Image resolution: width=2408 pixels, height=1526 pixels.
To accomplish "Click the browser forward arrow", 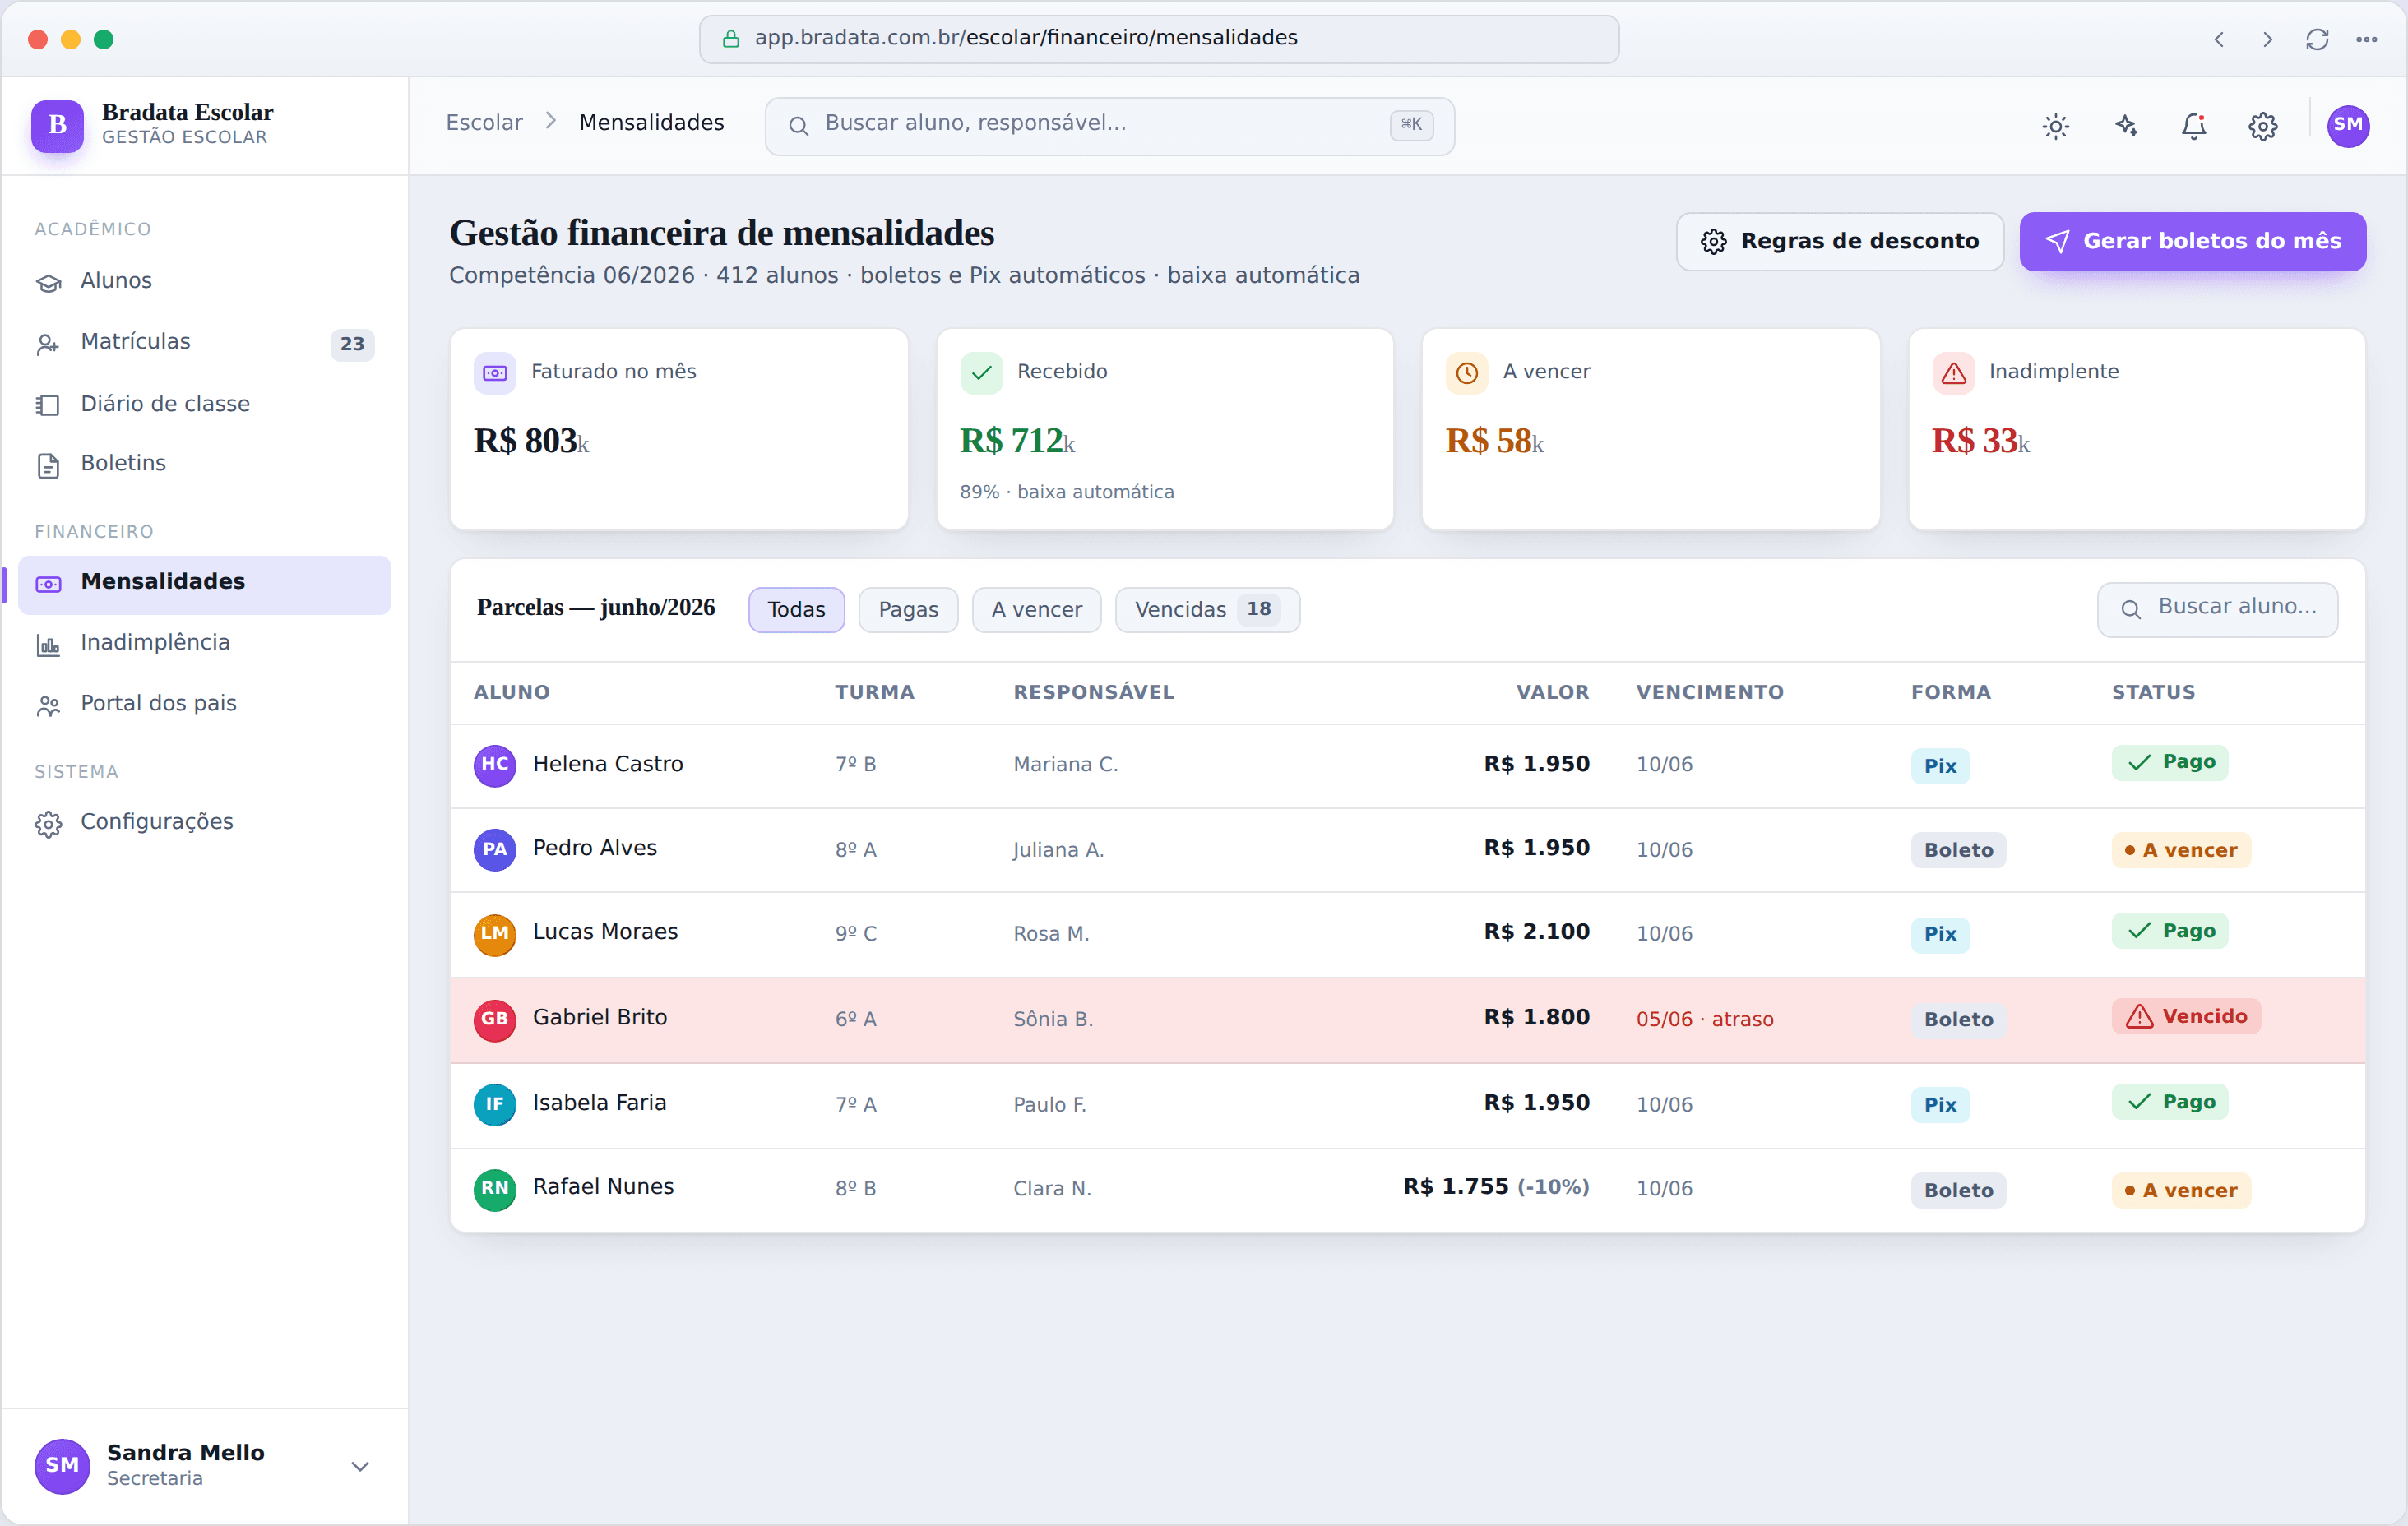I will pyautogui.click(x=2267, y=39).
